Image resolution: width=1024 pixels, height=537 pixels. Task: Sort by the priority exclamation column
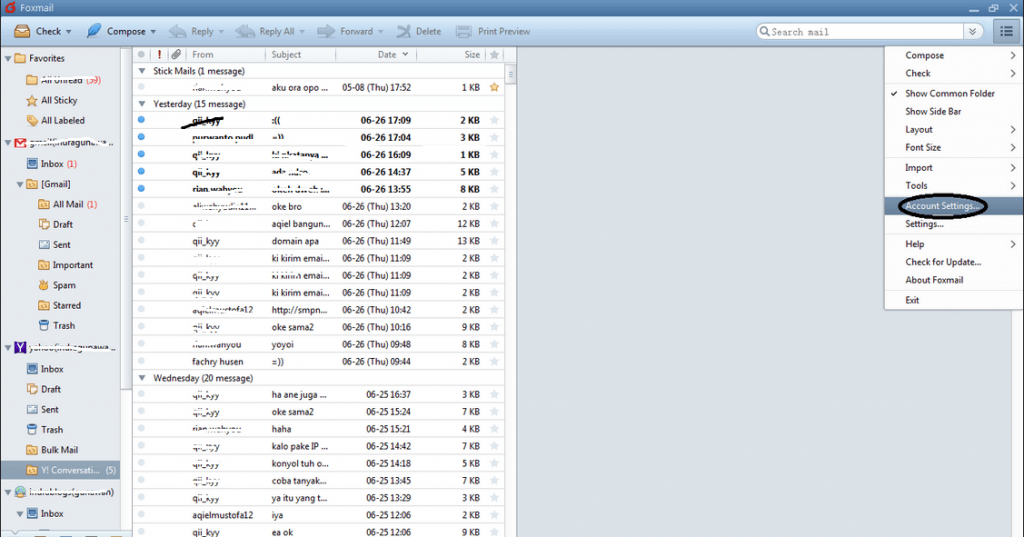(x=159, y=55)
